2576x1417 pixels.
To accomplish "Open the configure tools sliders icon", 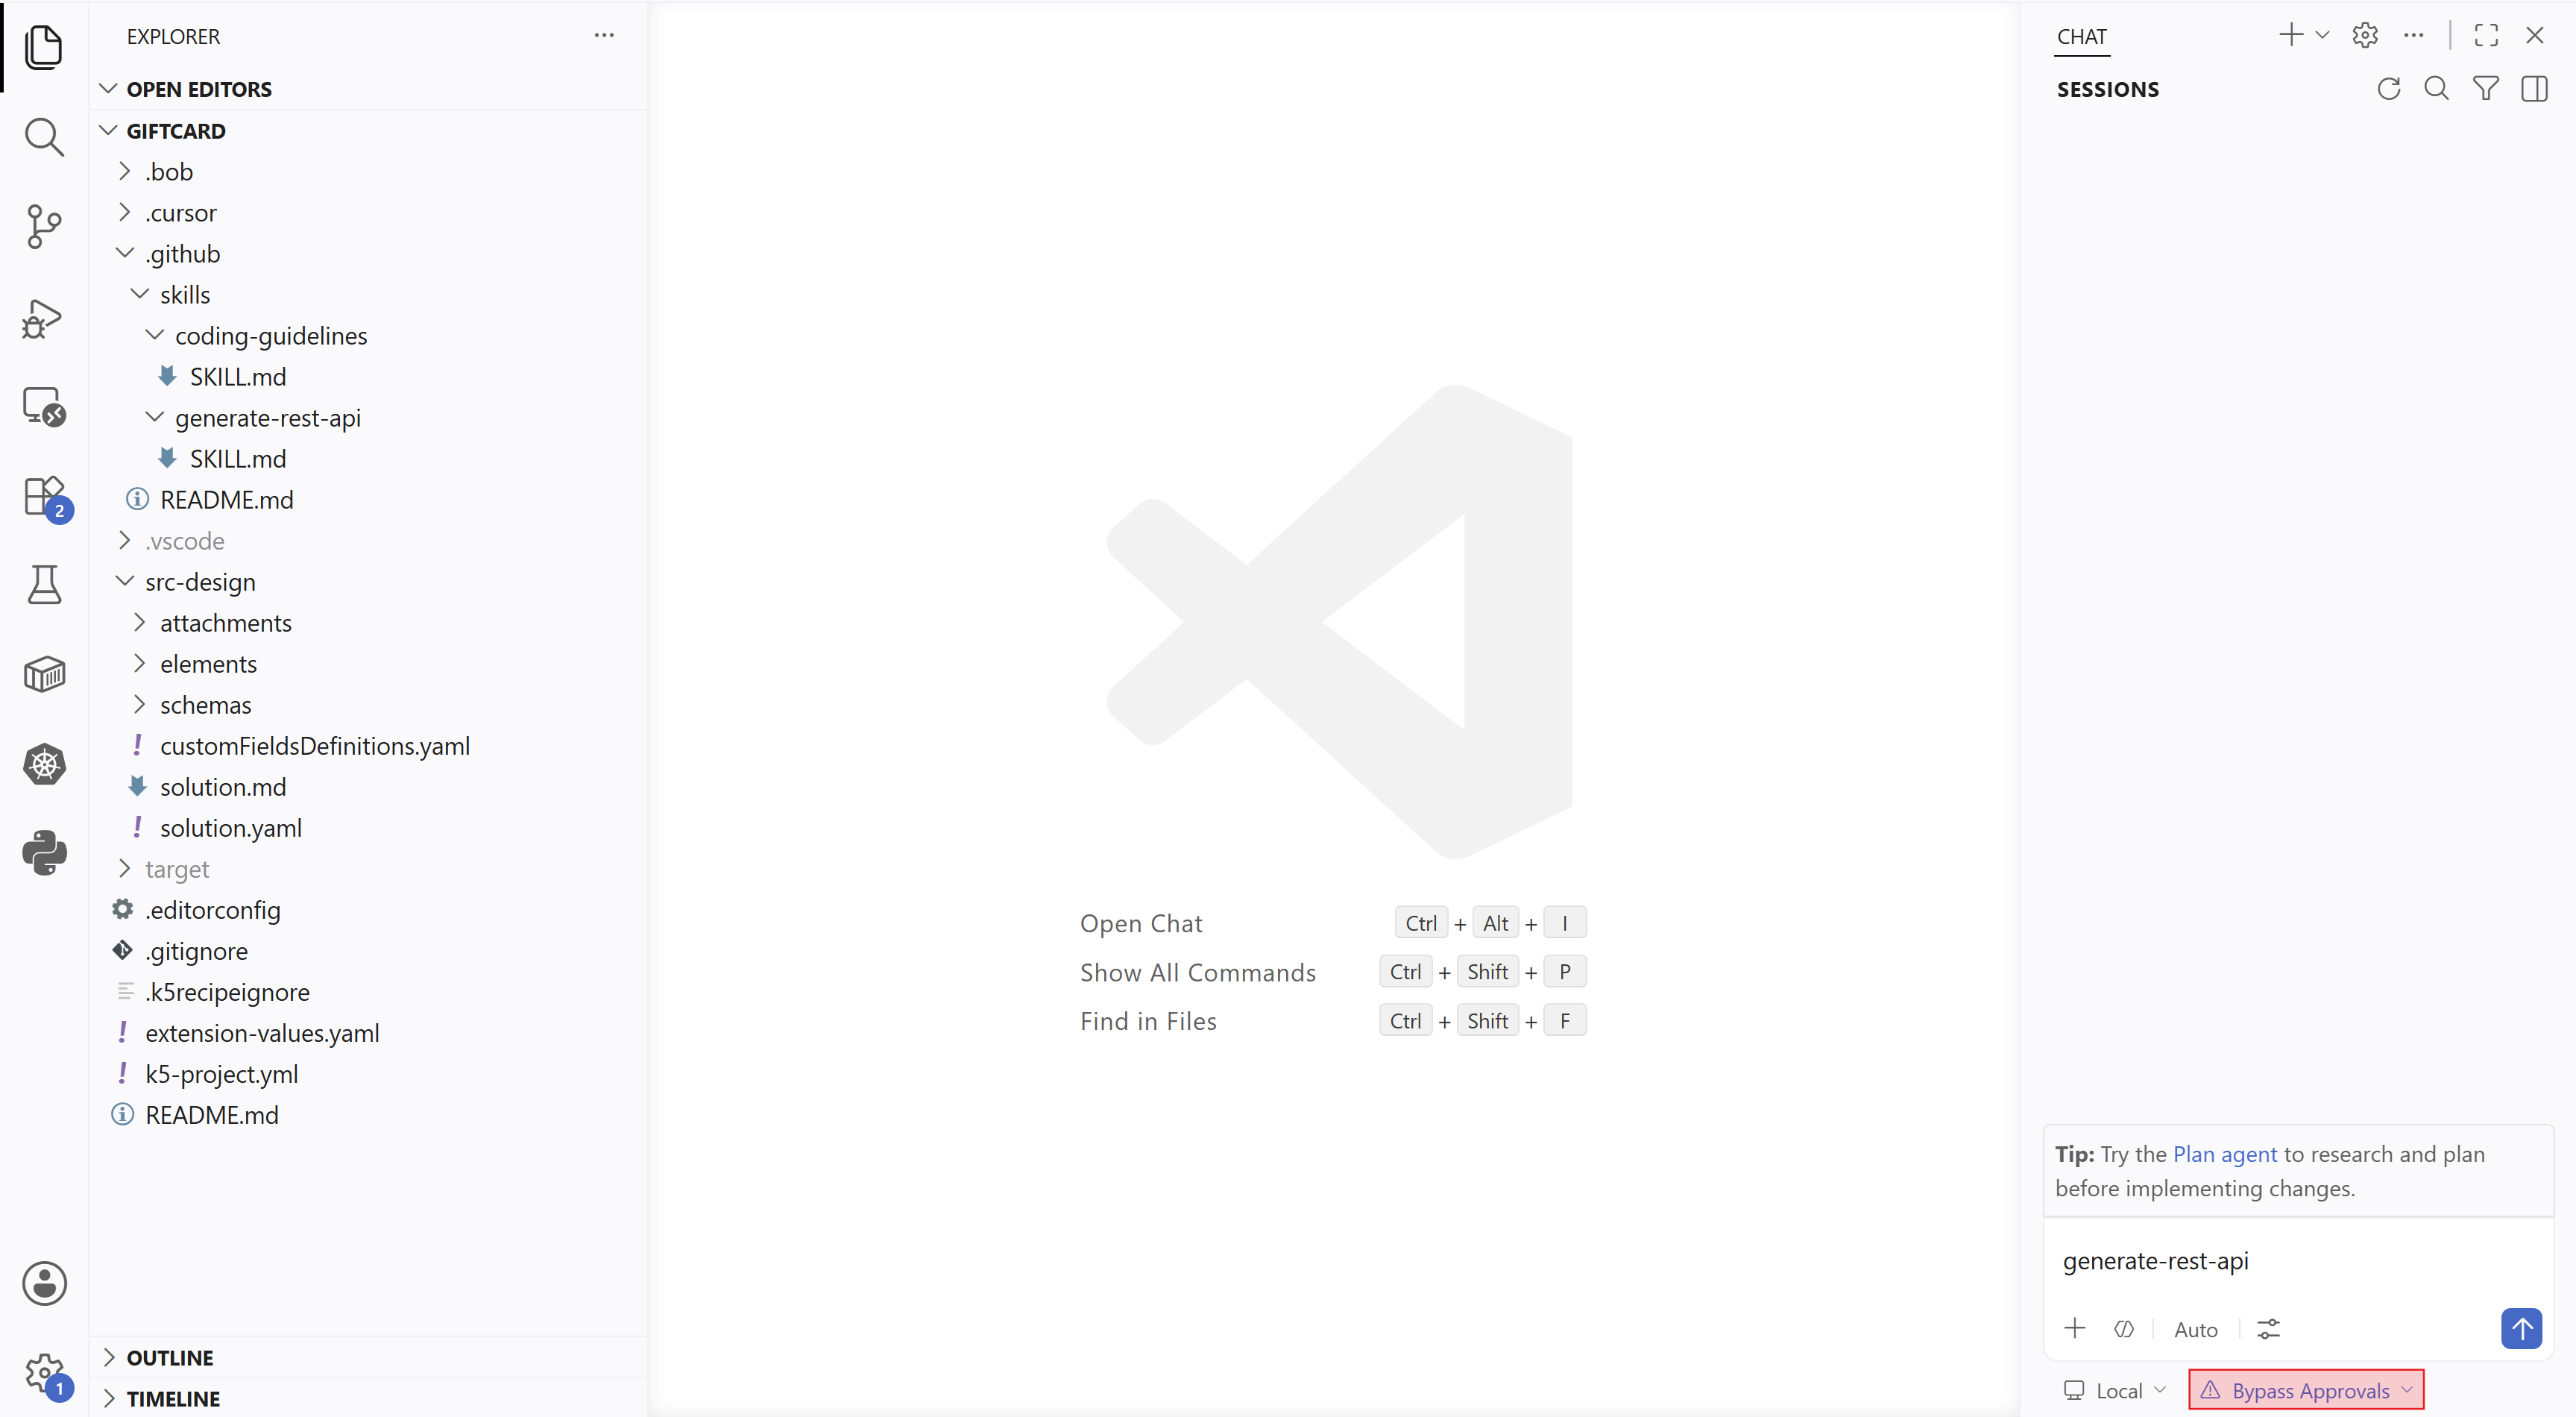I will tap(2269, 1329).
